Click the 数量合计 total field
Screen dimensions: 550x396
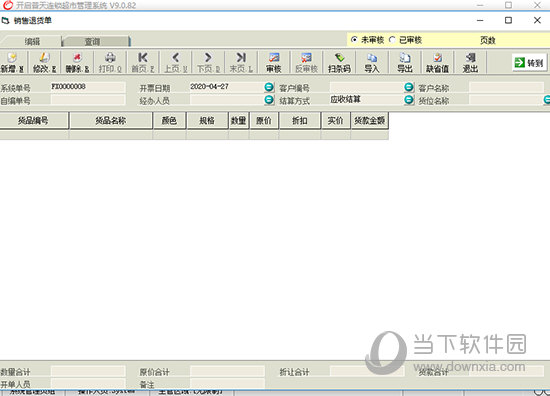pos(88,371)
